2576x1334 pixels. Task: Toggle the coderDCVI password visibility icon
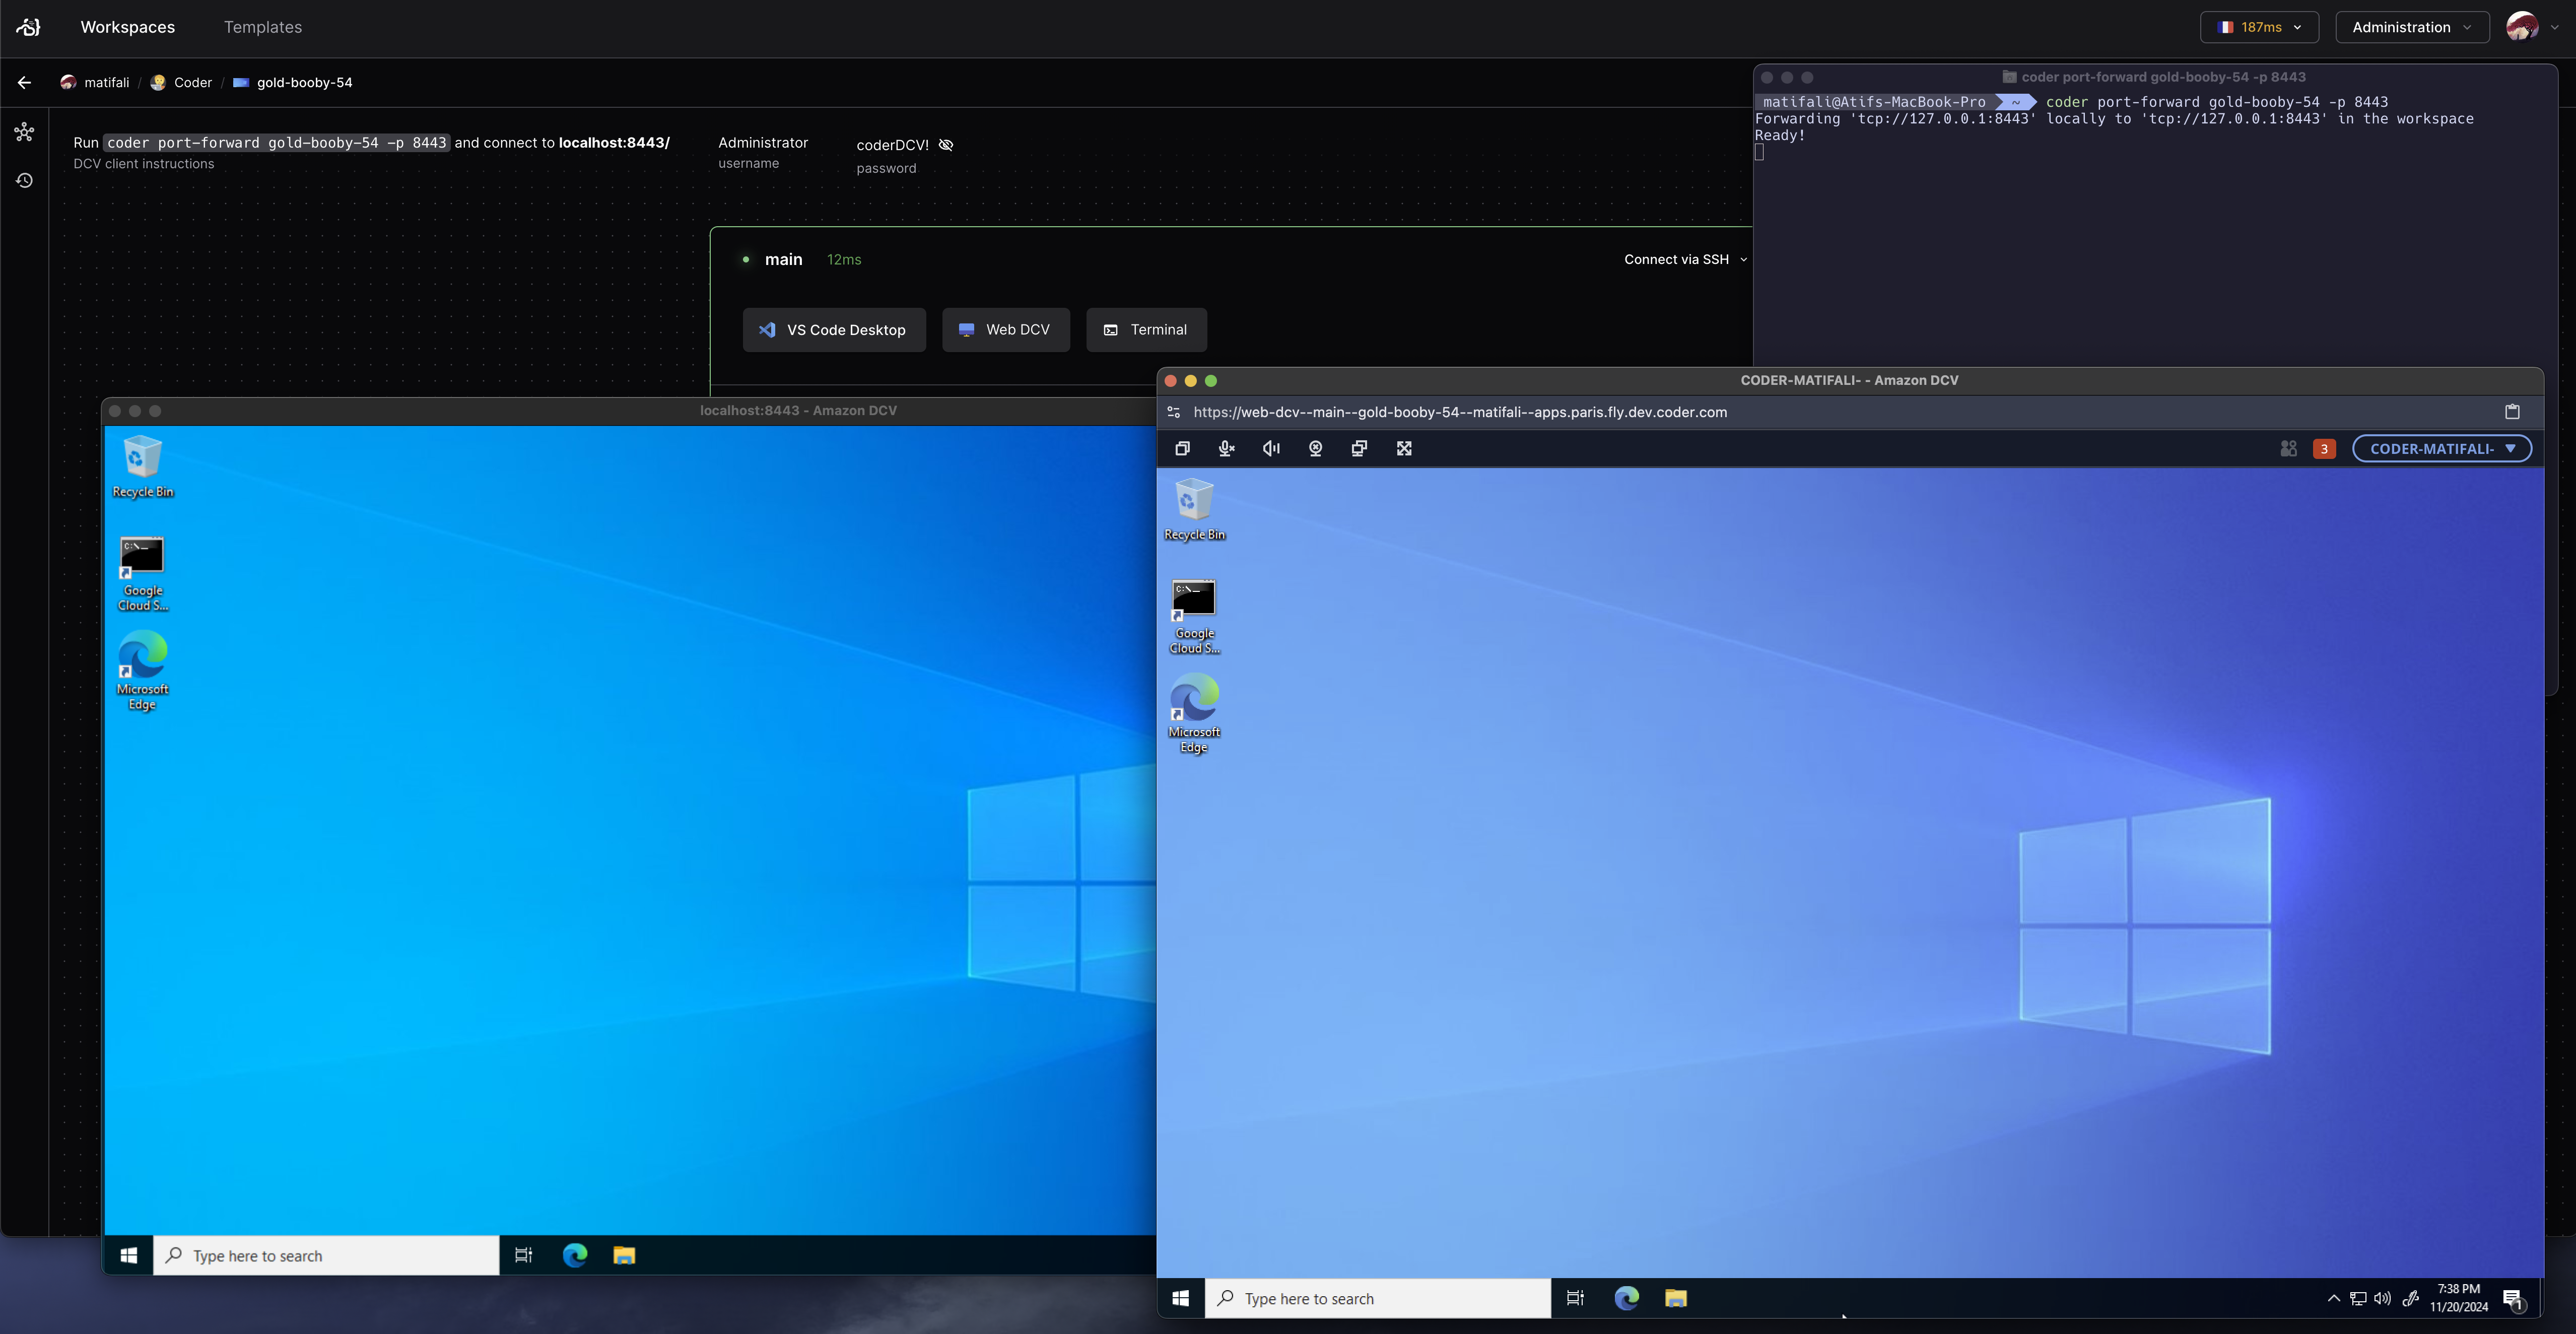947,143
